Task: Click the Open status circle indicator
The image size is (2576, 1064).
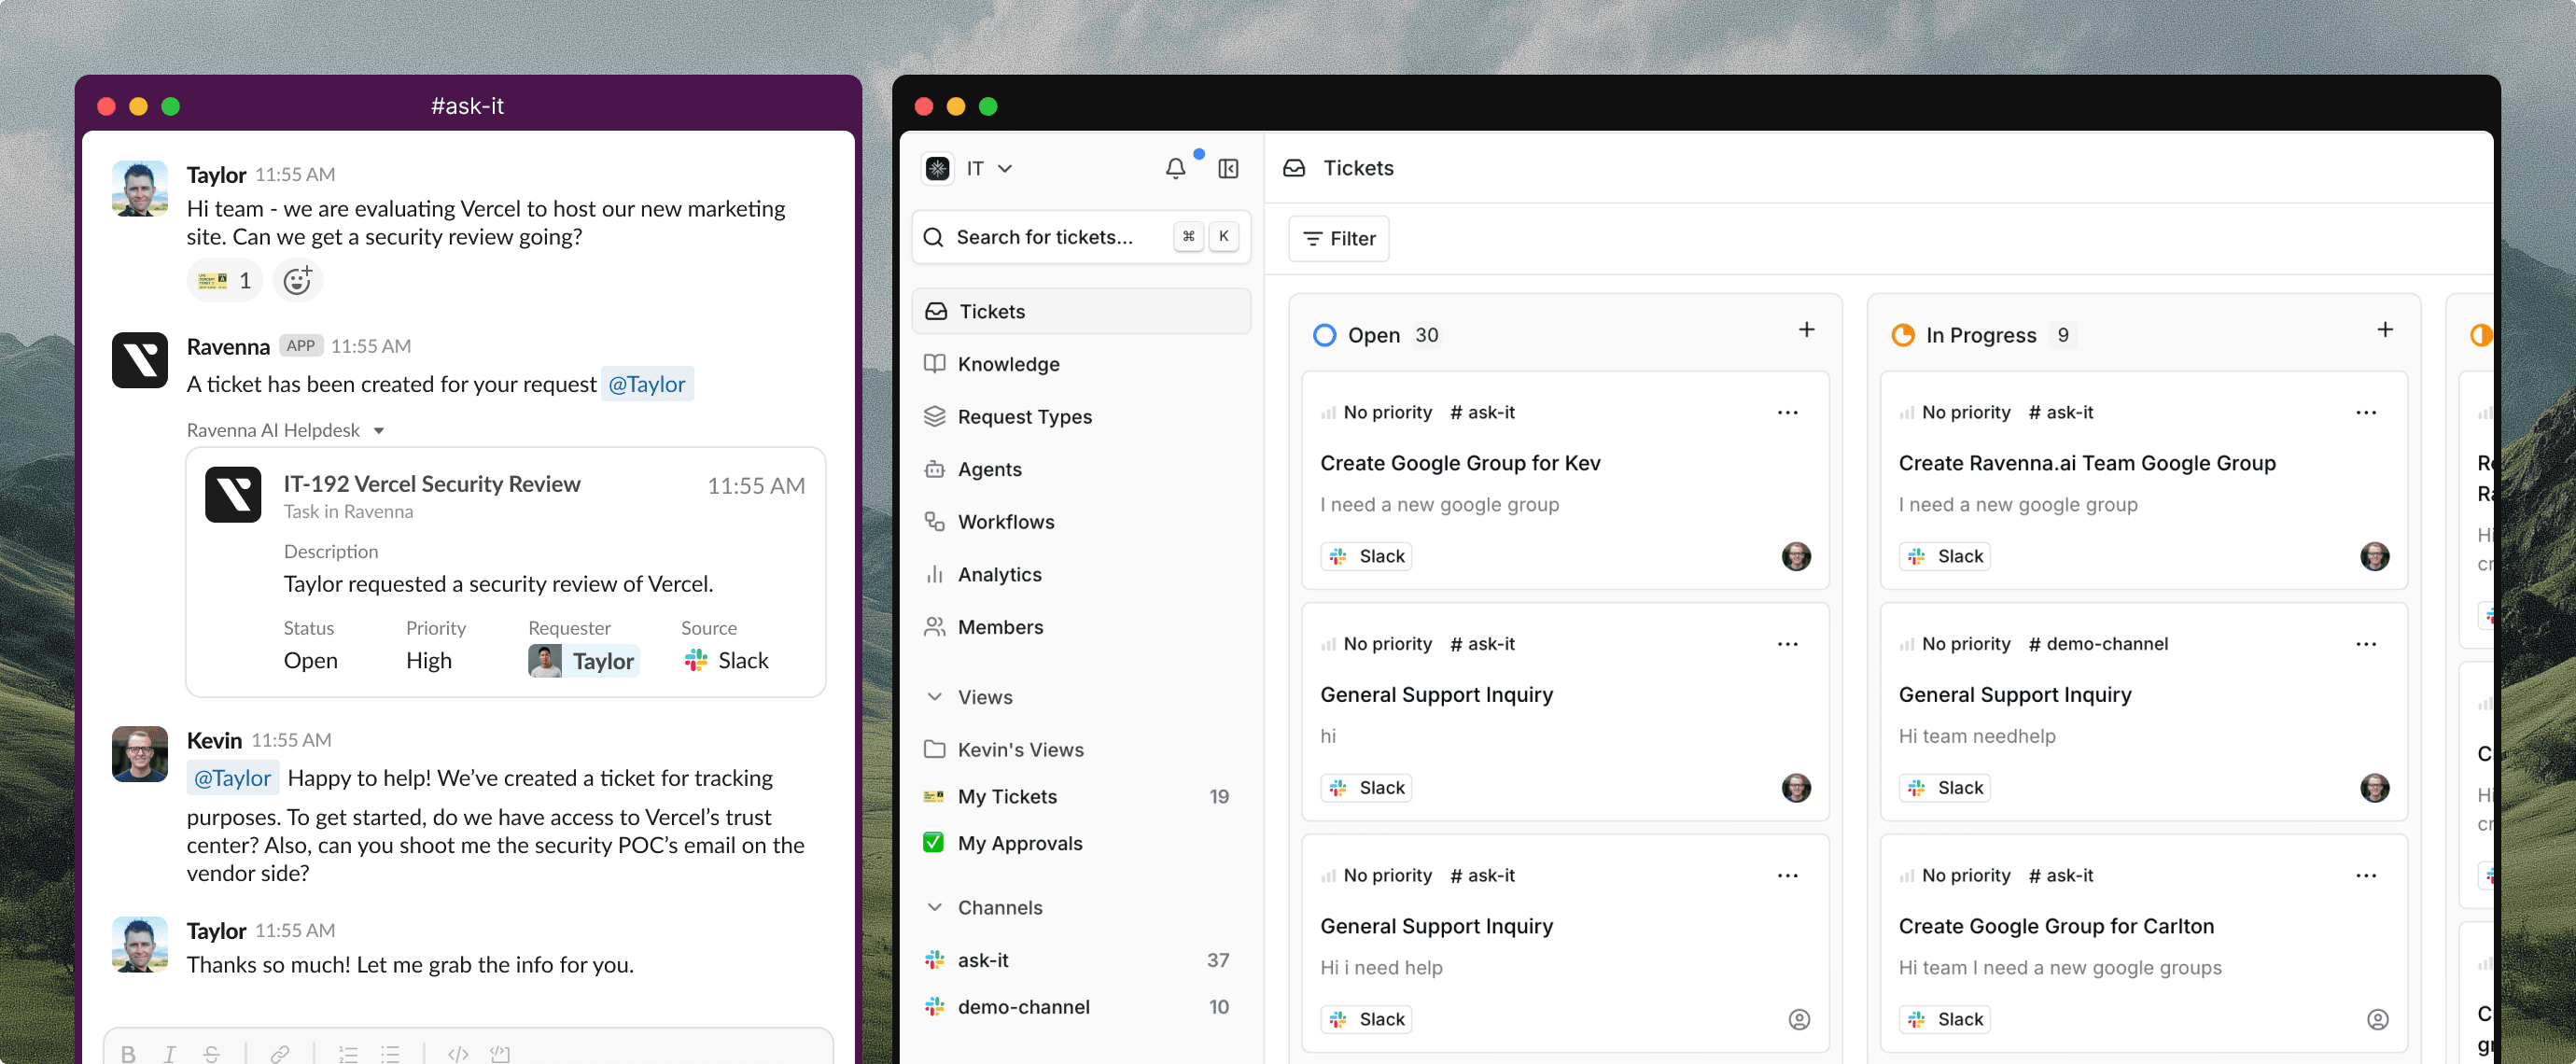Action: coord(1324,335)
